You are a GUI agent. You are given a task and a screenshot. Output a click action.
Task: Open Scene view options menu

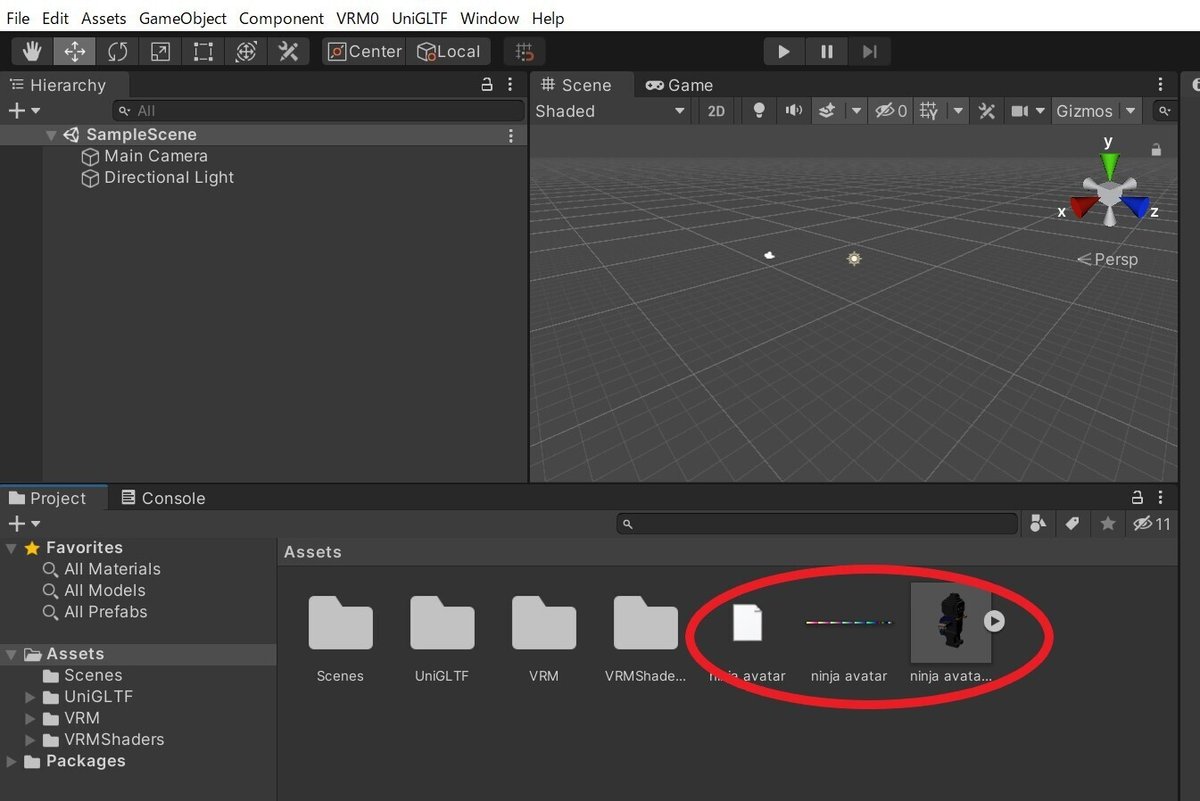(x=1160, y=85)
